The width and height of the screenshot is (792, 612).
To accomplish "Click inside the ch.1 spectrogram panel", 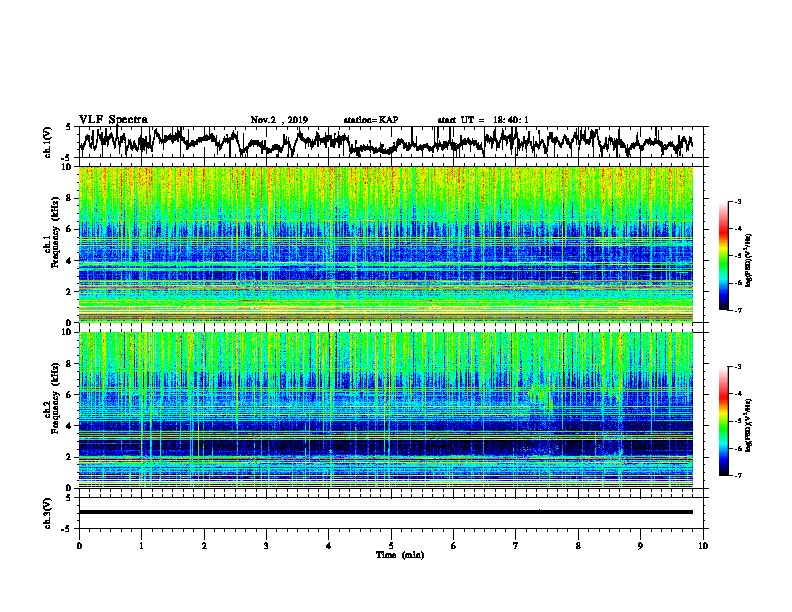I will 385,244.
